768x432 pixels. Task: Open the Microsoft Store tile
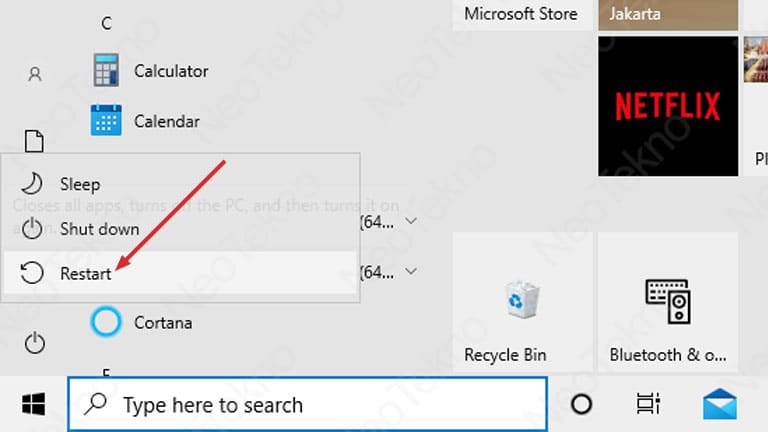[x=522, y=15]
